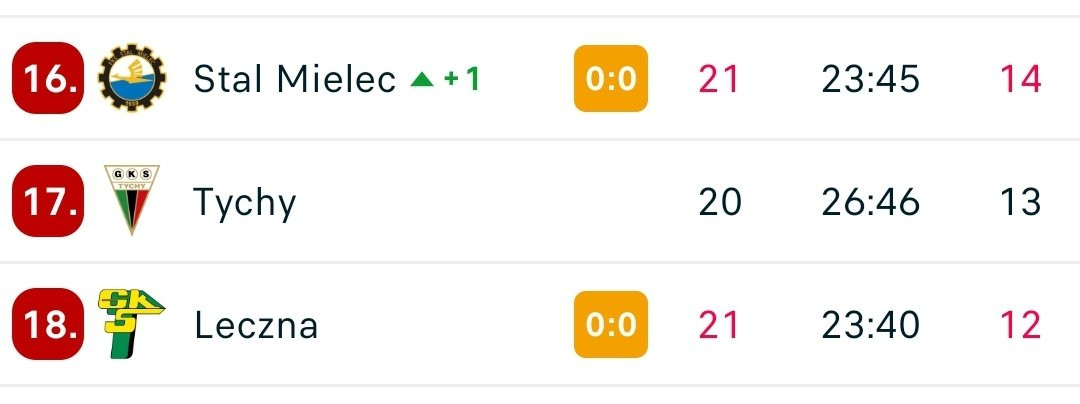
Task: Select the red 17. position badge
Action: tap(48, 201)
